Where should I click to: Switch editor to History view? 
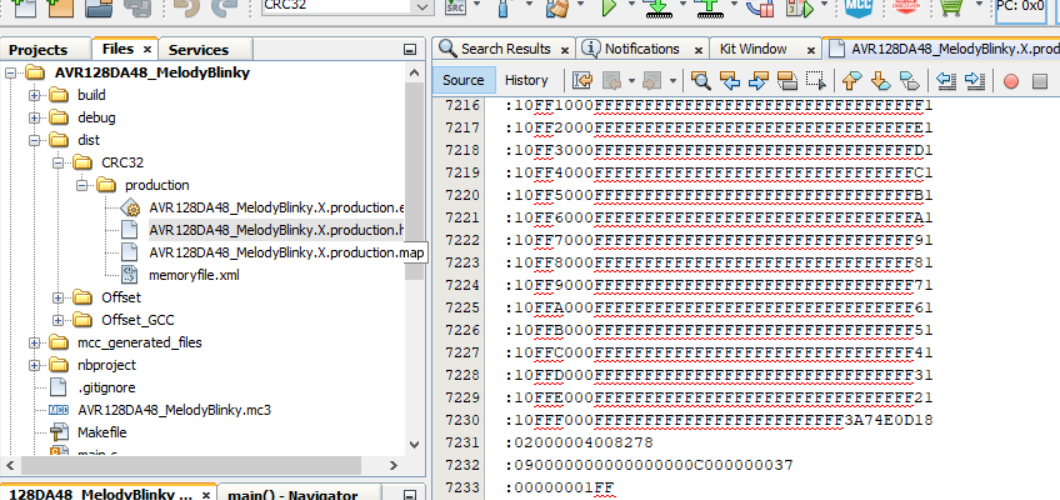(526, 80)
